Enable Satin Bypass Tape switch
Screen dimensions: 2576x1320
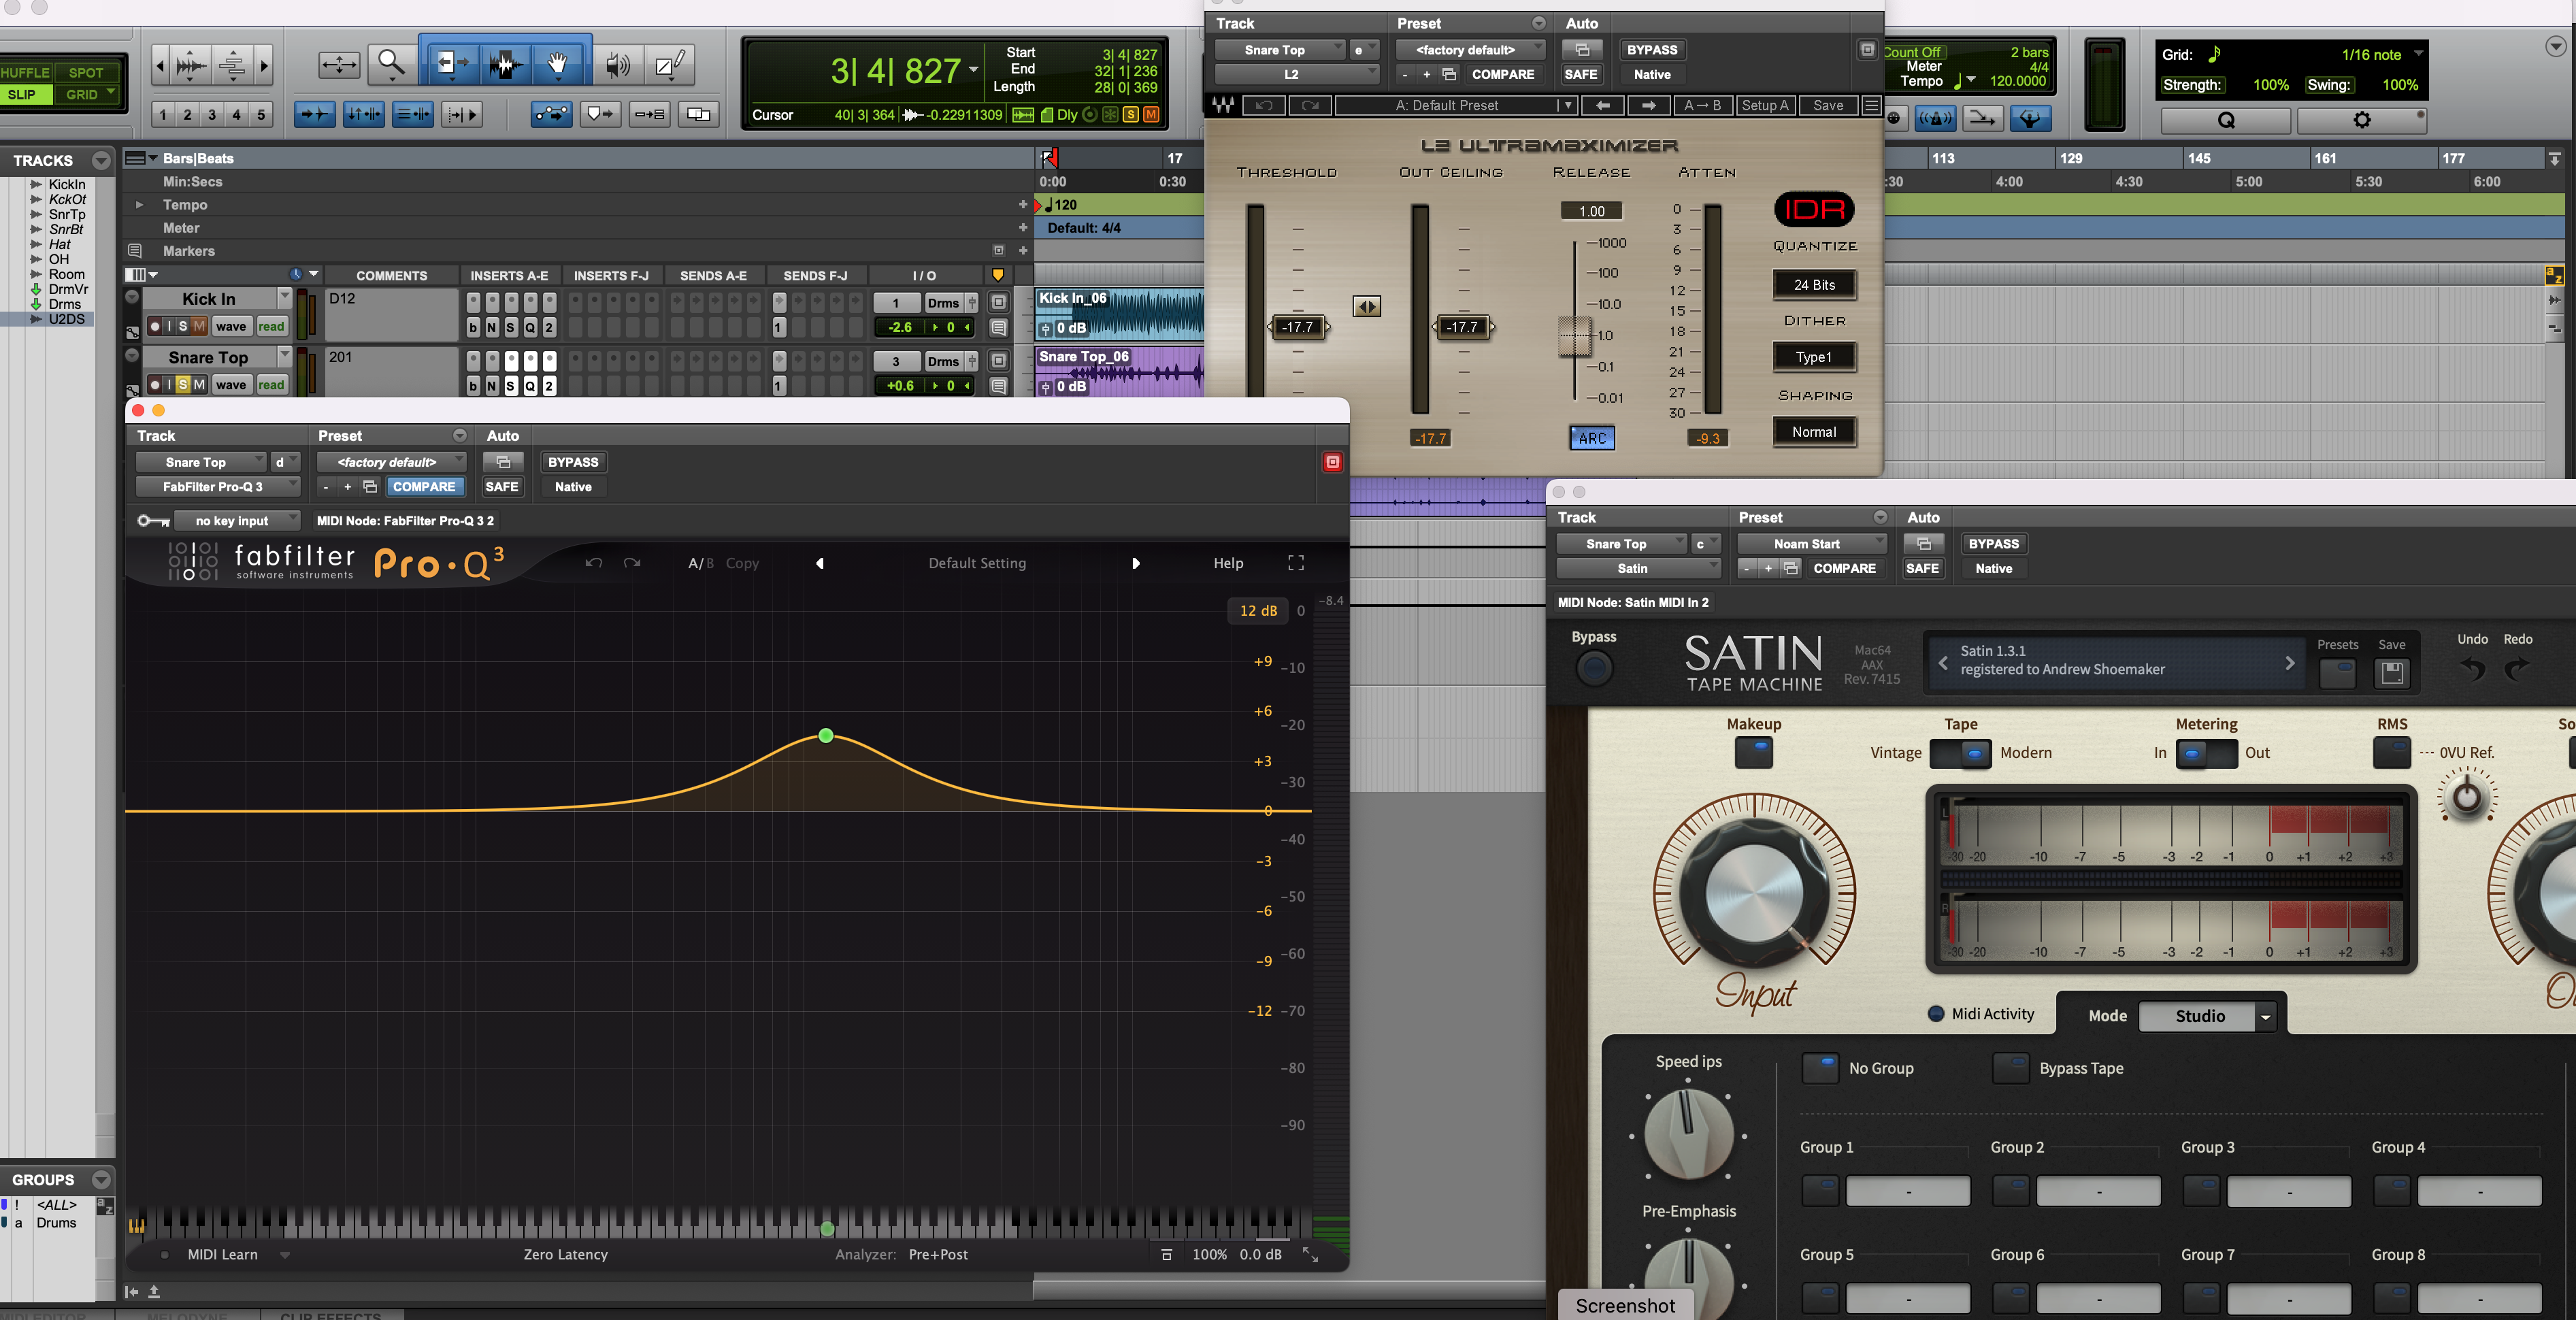[2011, 1068]
